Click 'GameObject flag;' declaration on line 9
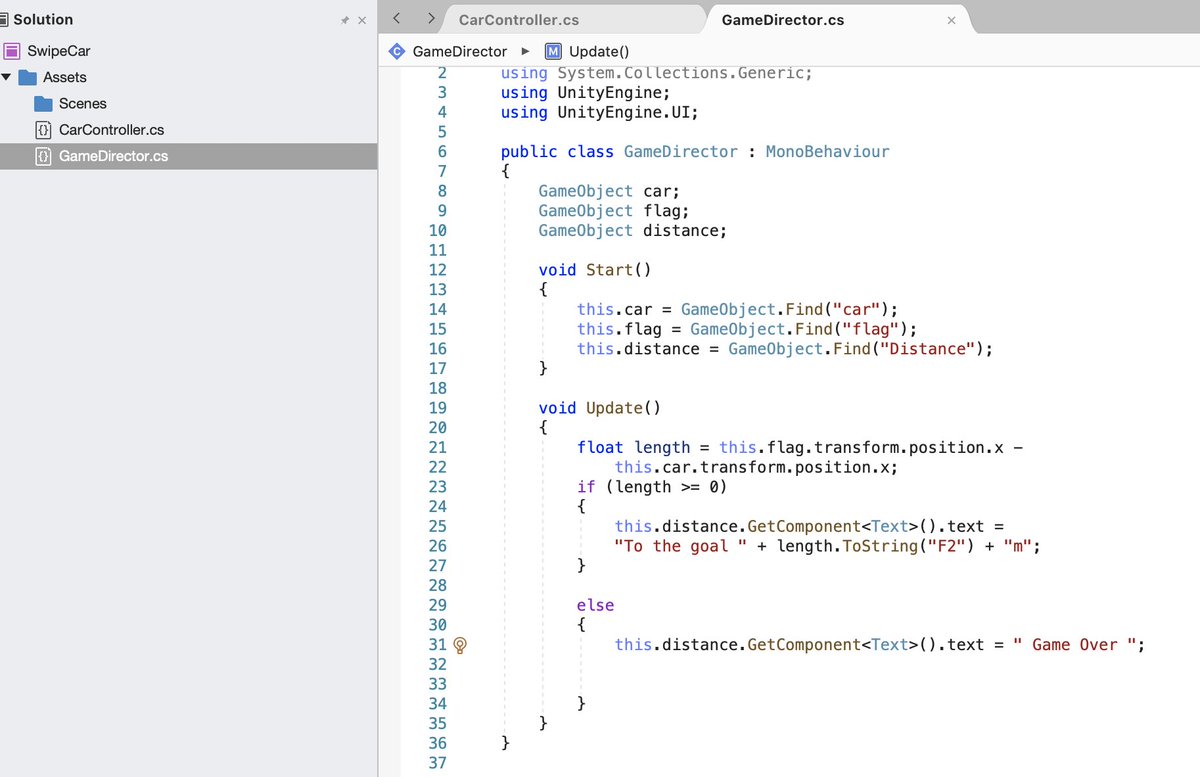The width and height of the screenshot is (1200, 777). coord(614,211)
